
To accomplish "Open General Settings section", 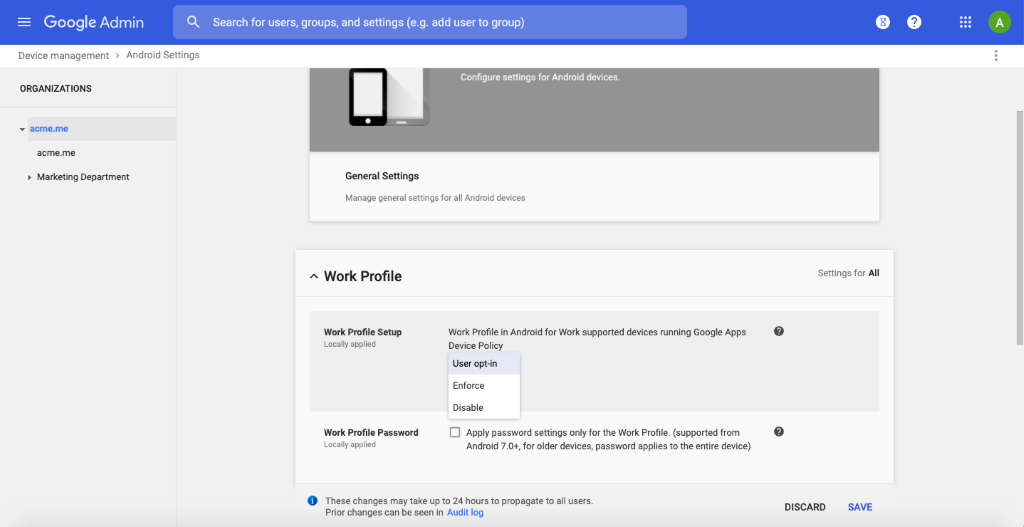I will [382, 176].
